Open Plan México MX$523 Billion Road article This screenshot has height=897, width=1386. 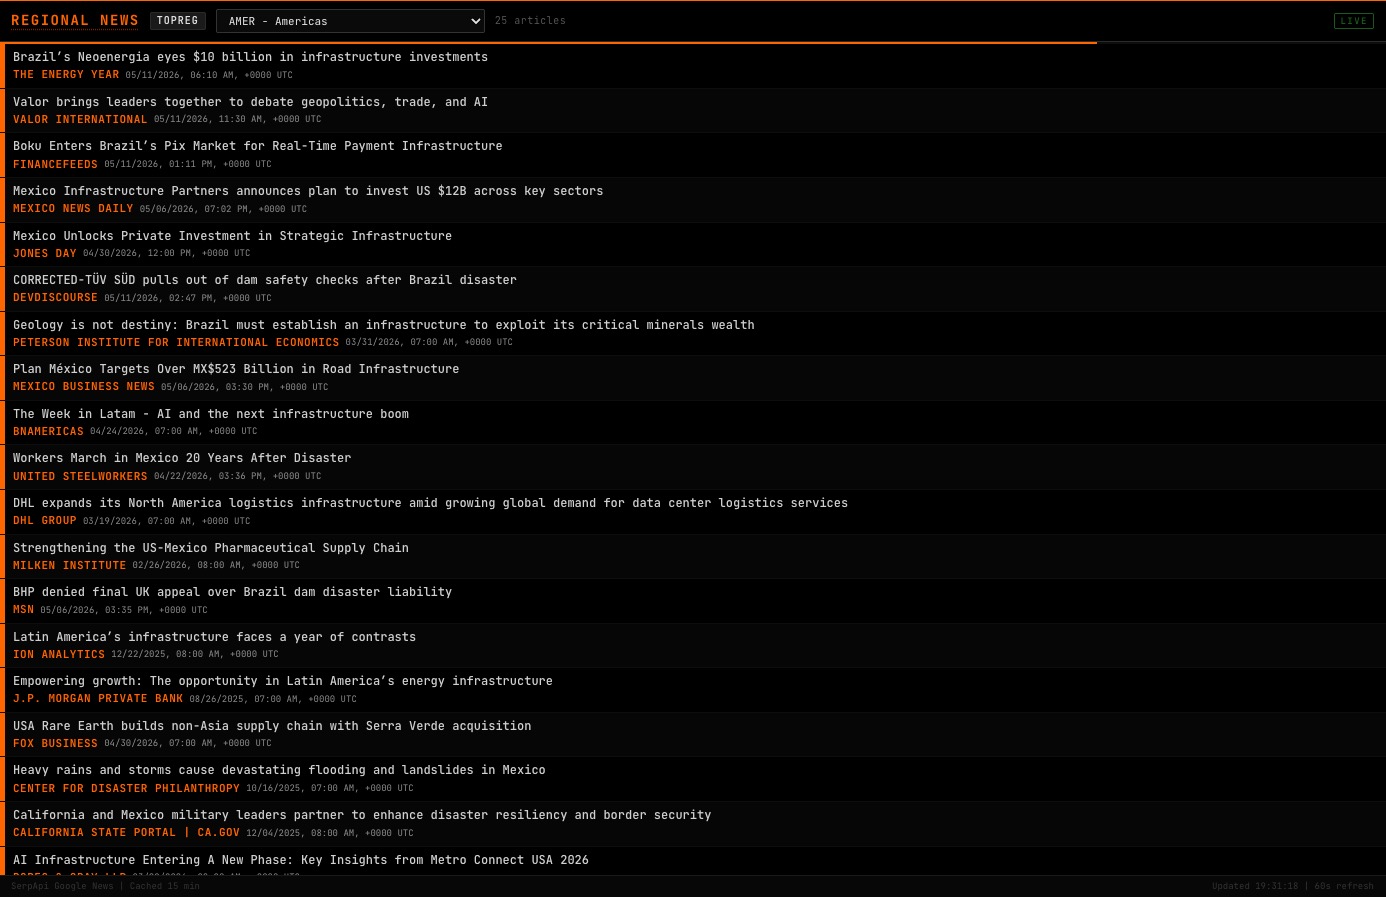pyautogui.click(x=236, y=369)
